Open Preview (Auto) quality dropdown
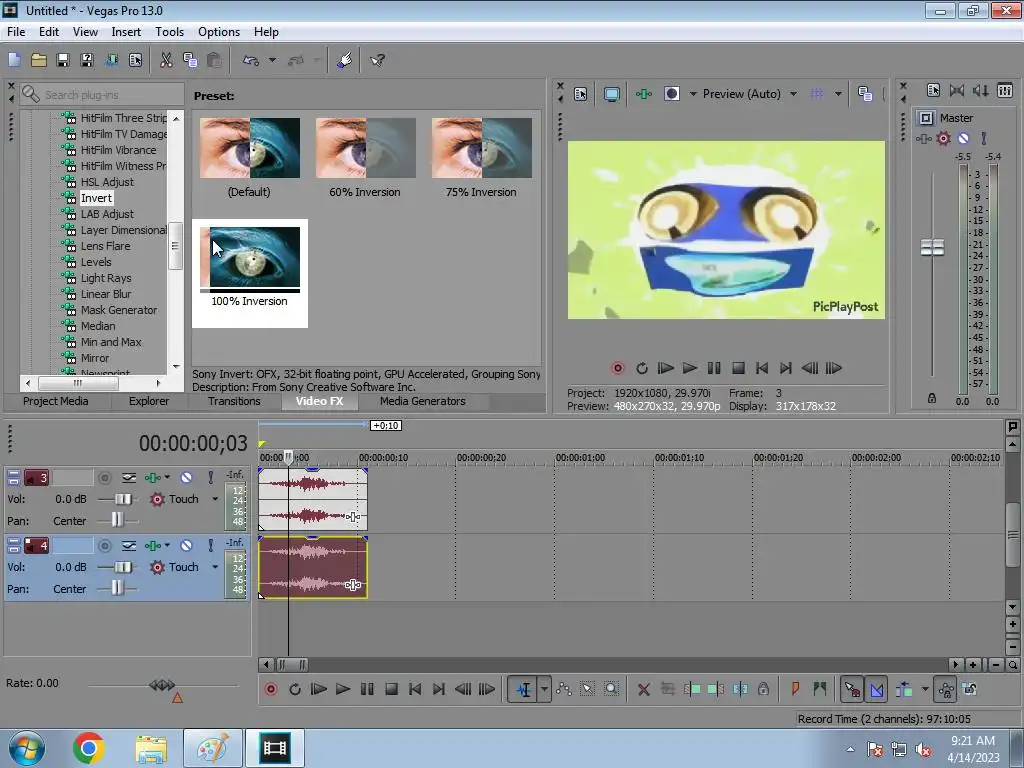1024x768 pixels. (793, 94)
